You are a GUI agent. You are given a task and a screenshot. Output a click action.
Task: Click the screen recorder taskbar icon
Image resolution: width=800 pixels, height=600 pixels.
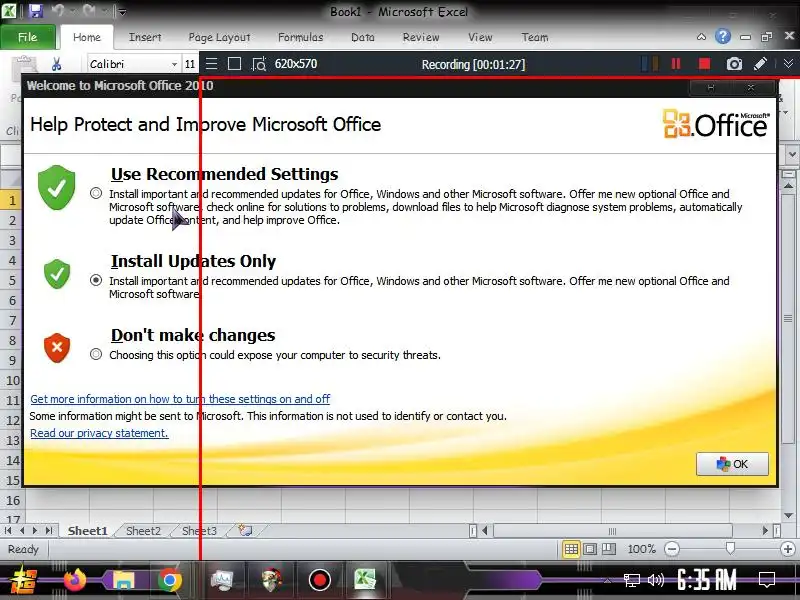319,580
